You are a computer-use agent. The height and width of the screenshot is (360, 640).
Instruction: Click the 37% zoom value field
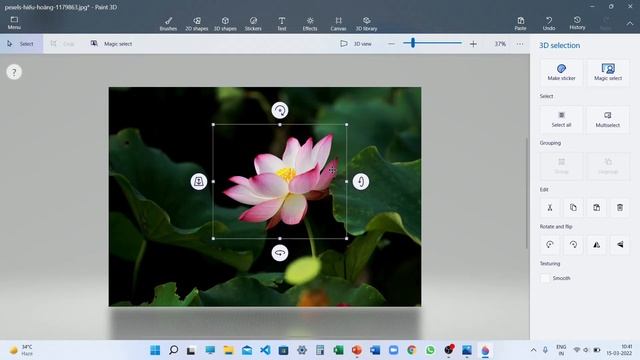500,44
